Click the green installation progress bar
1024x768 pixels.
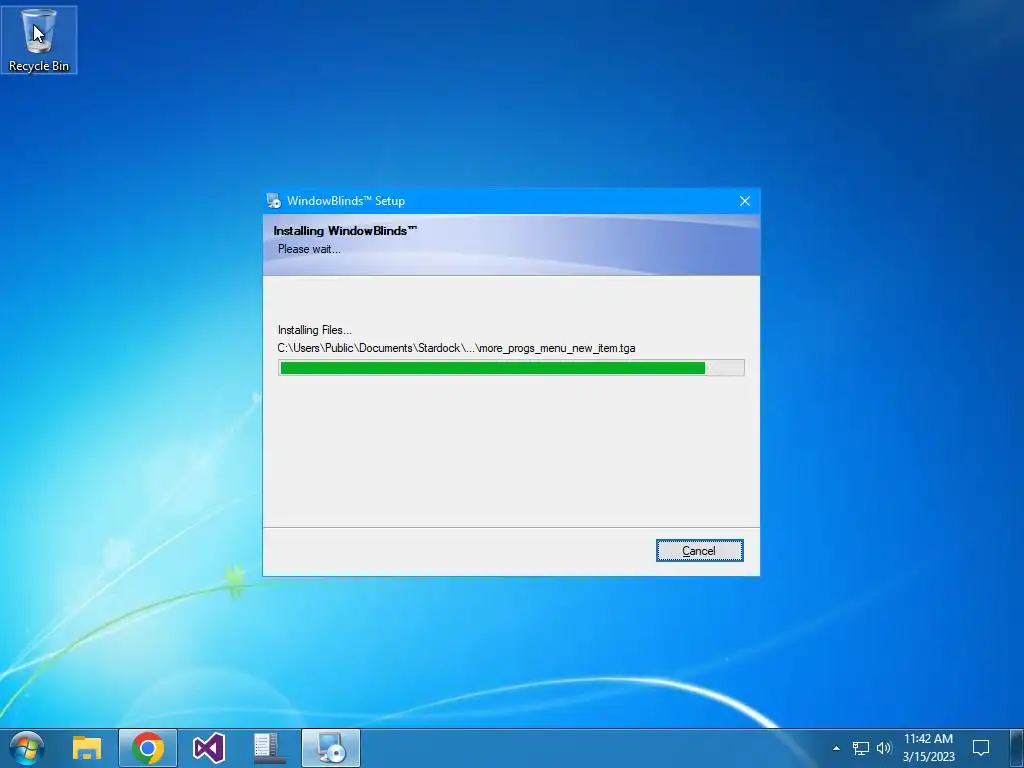[x=511, y=368]
